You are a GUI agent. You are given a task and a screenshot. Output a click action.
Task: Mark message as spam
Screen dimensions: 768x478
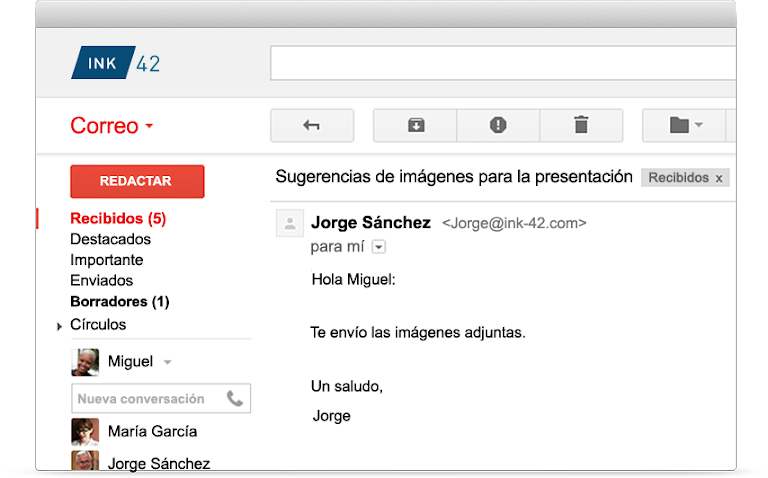pos(498,125)
